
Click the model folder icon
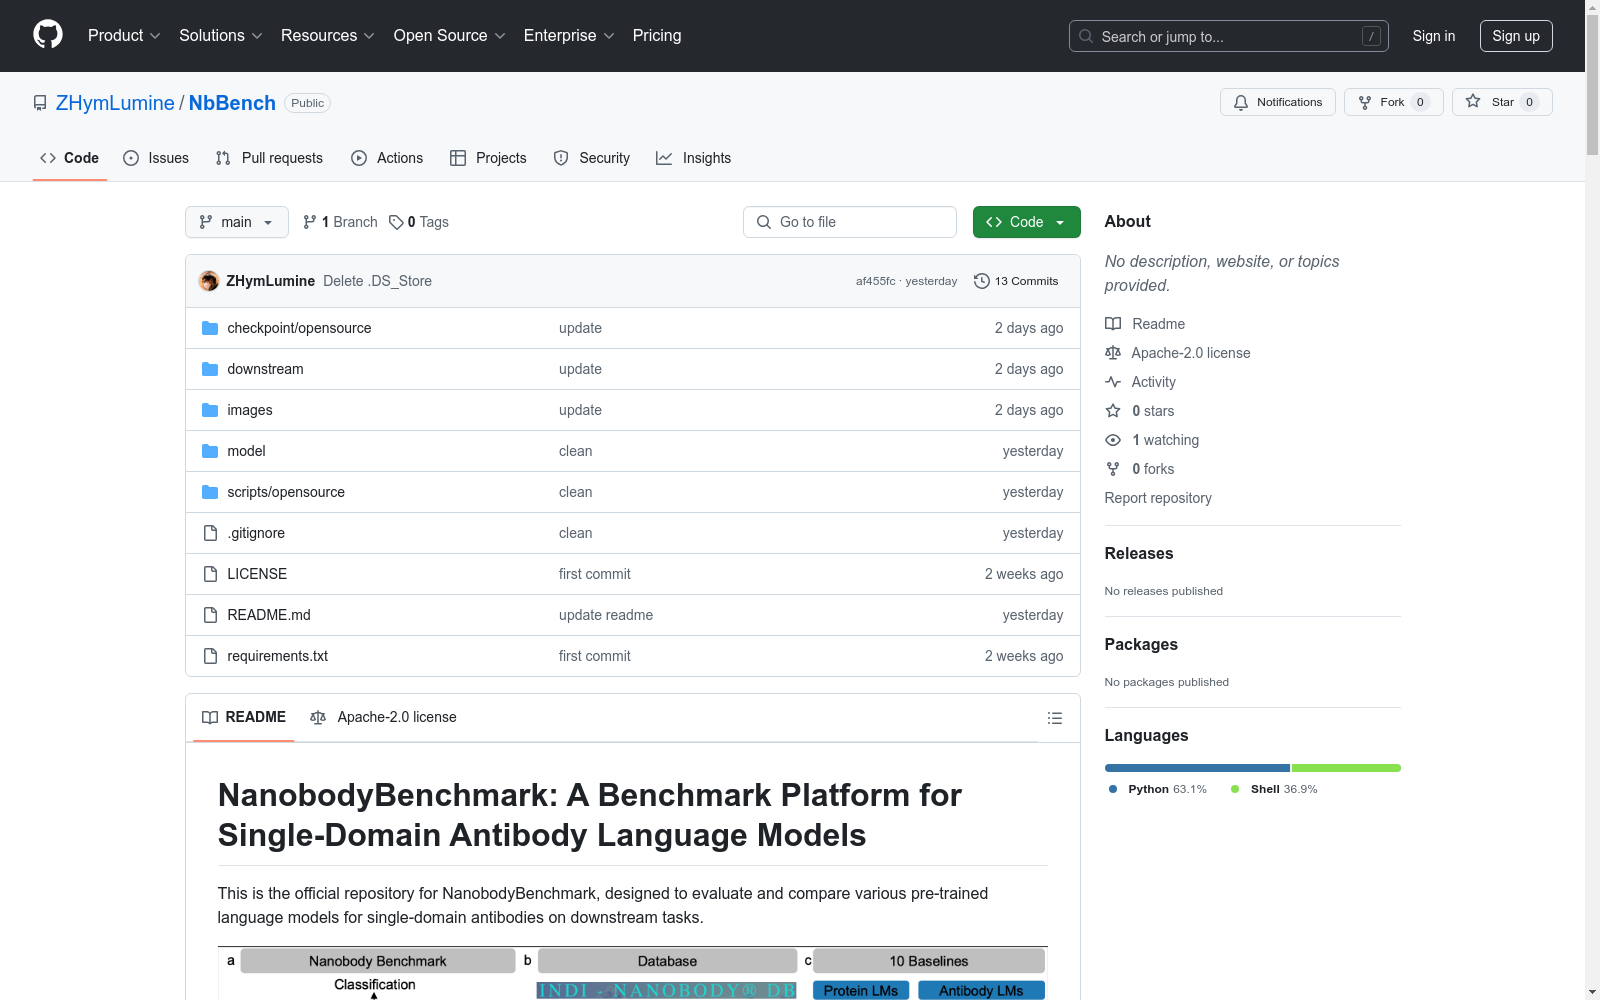click(x=210, y=451)
